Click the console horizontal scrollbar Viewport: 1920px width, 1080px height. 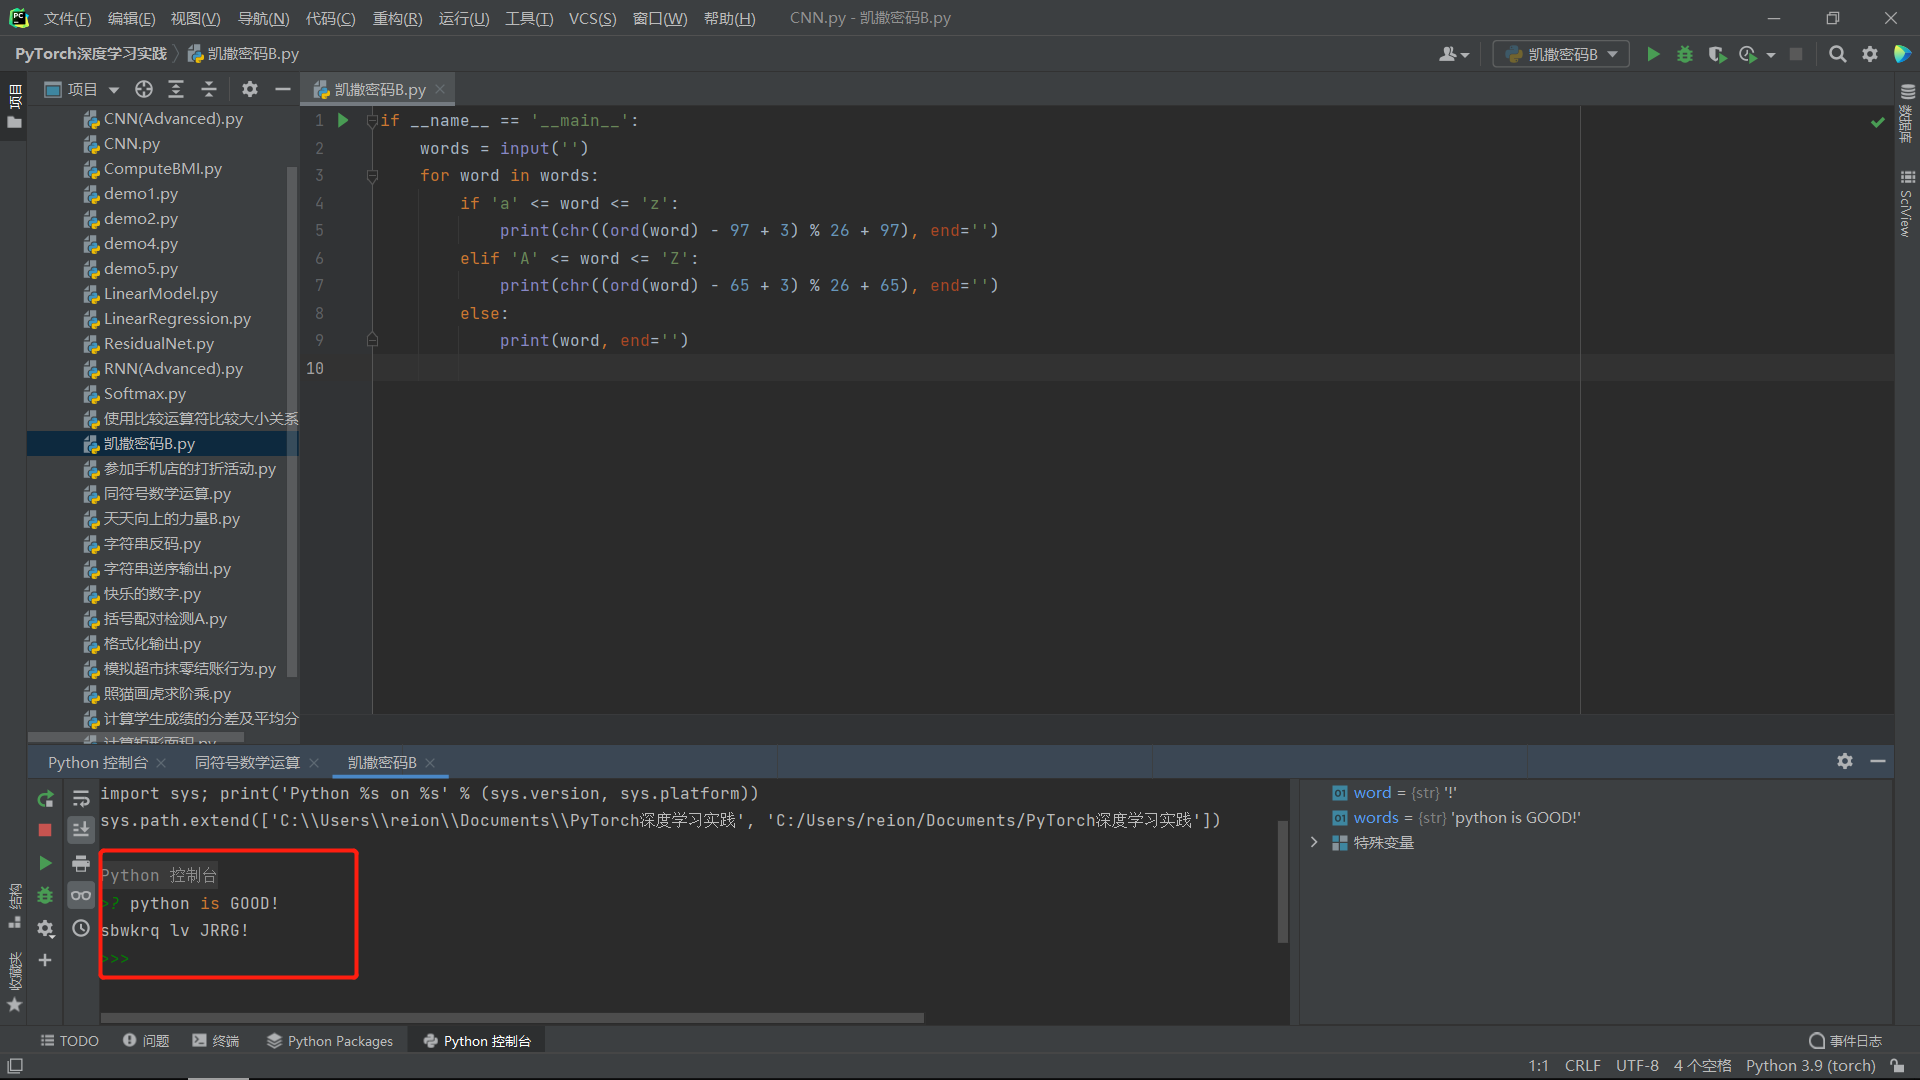pos(512,1018)
